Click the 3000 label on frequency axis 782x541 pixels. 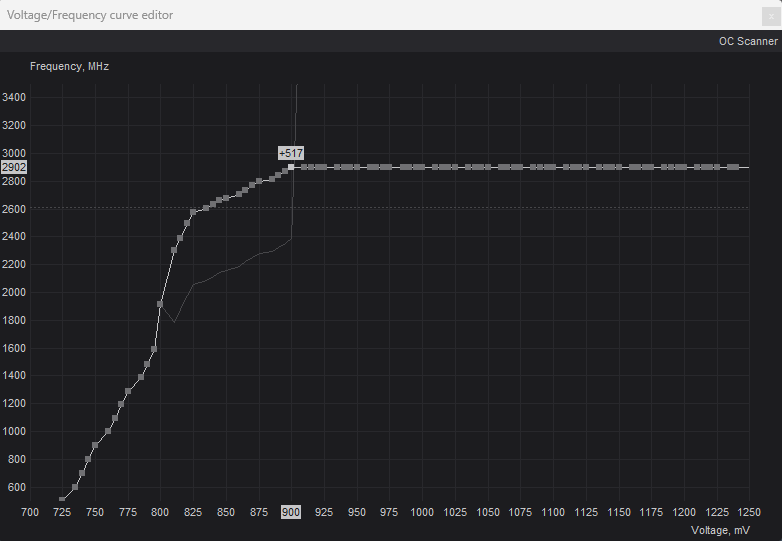14,153
